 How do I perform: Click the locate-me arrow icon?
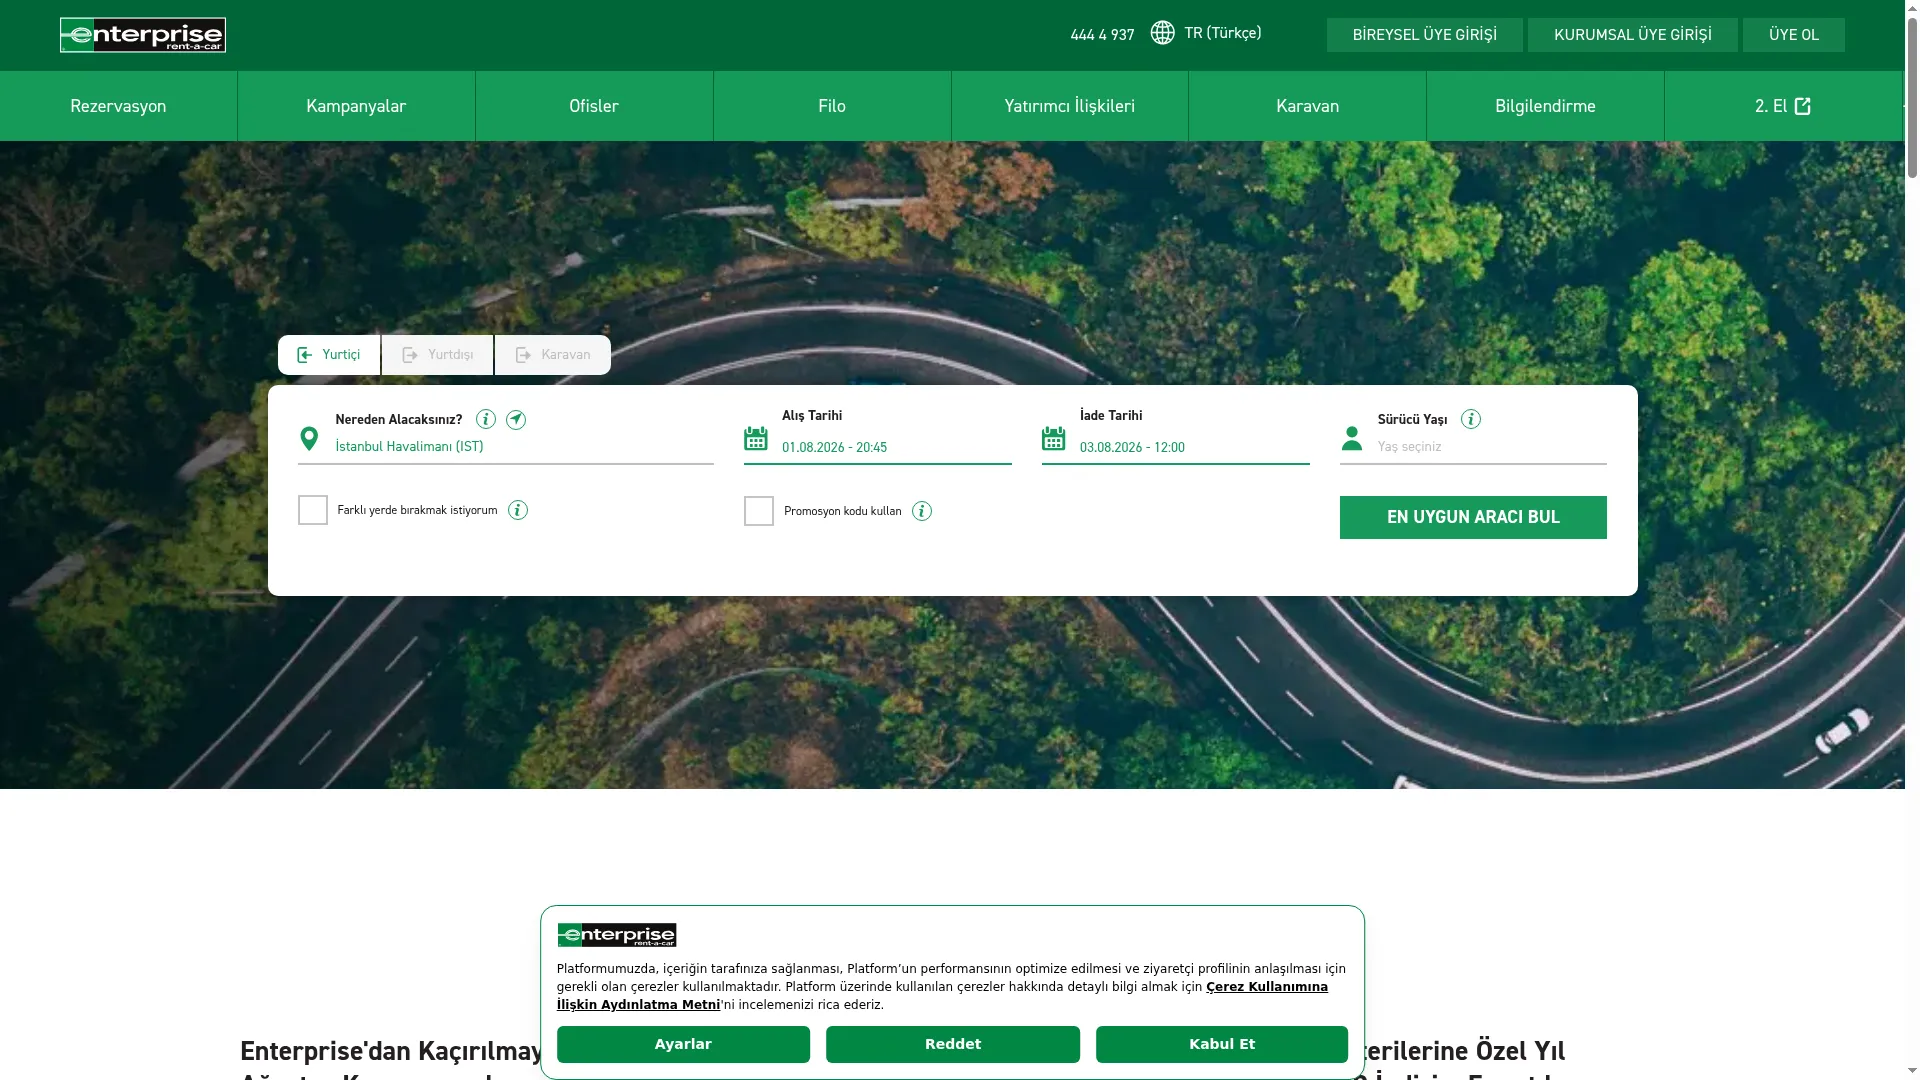pos(516,419)
